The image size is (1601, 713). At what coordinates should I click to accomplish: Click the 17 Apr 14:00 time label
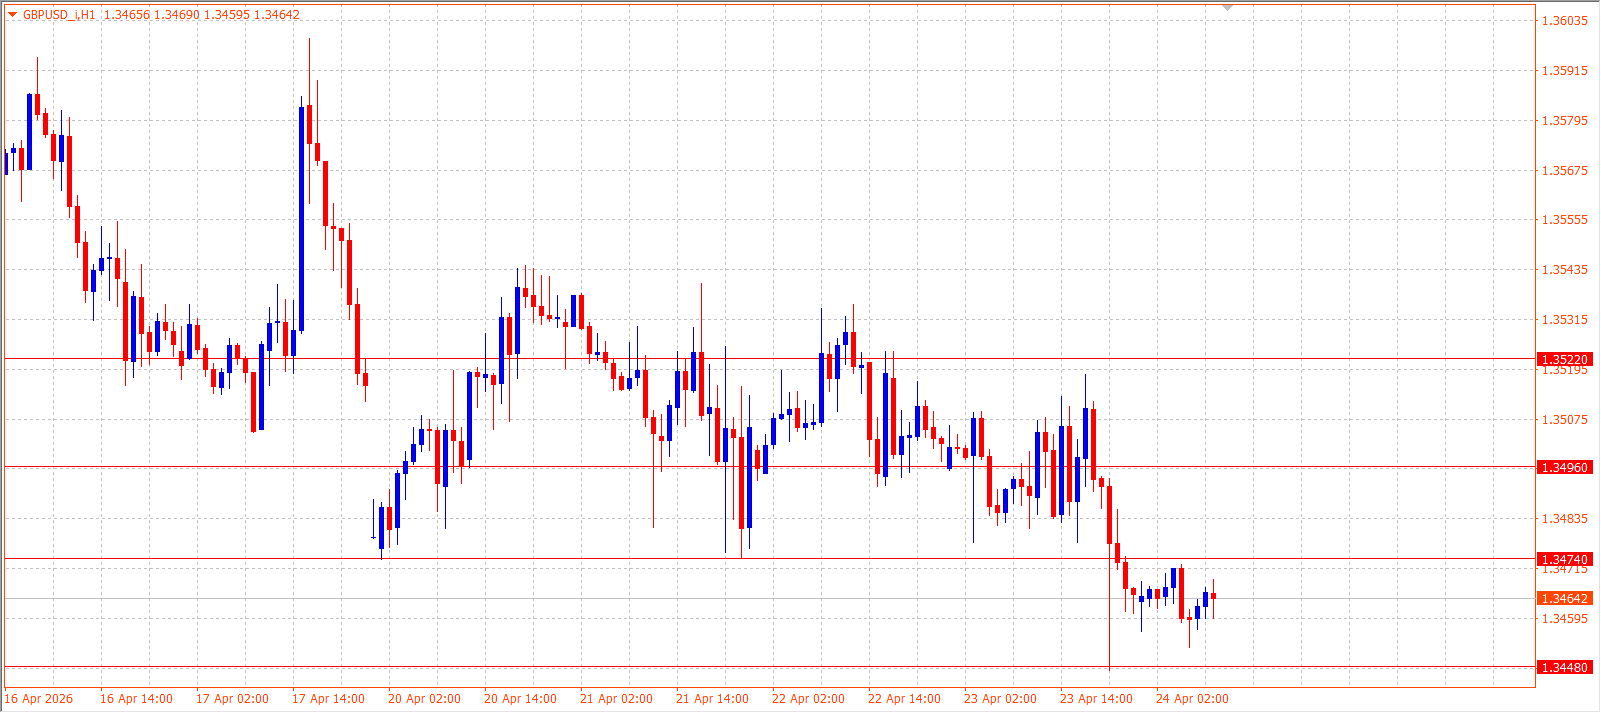[328, 699]
